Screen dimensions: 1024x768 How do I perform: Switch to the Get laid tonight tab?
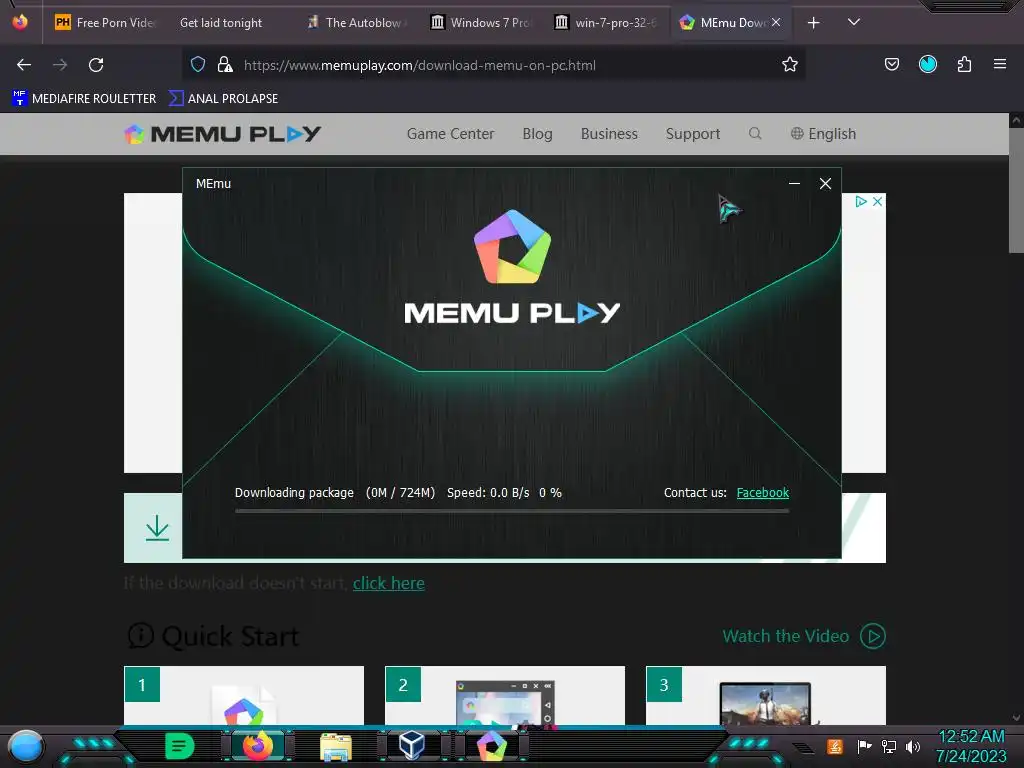[221, 23]
